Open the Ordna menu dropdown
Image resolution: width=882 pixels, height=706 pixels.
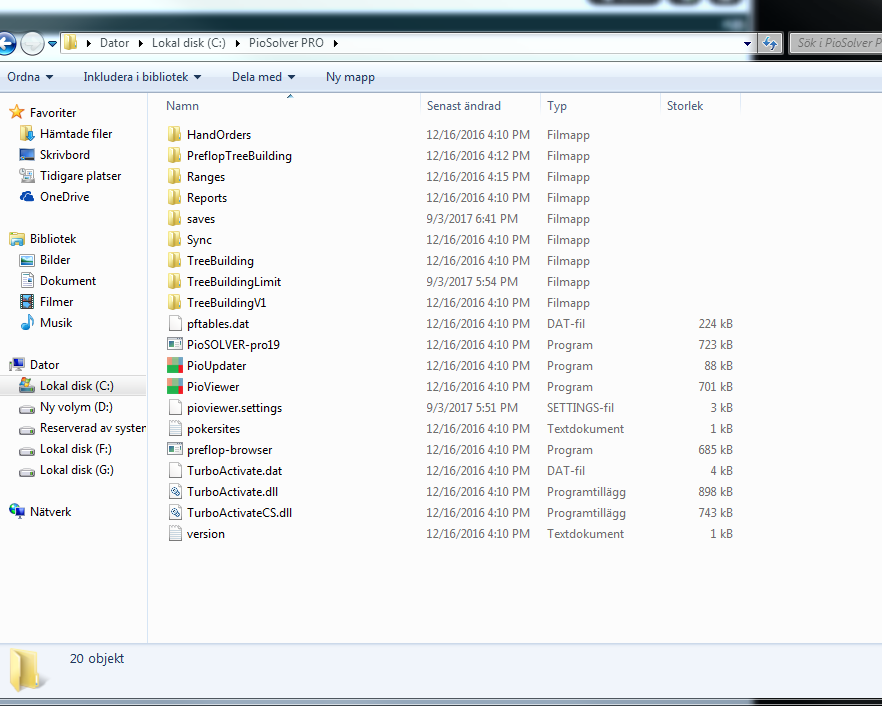click(30, 77)
